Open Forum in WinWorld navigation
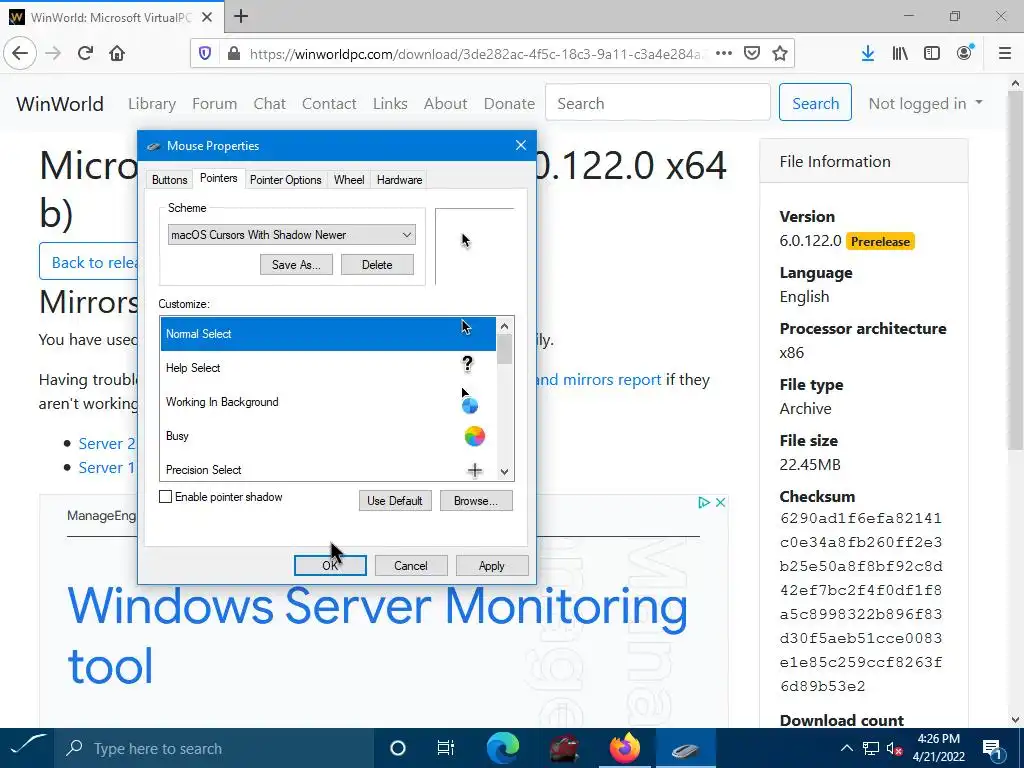The height and width of the screenshot is (768, 1024). tap(214, 103)
